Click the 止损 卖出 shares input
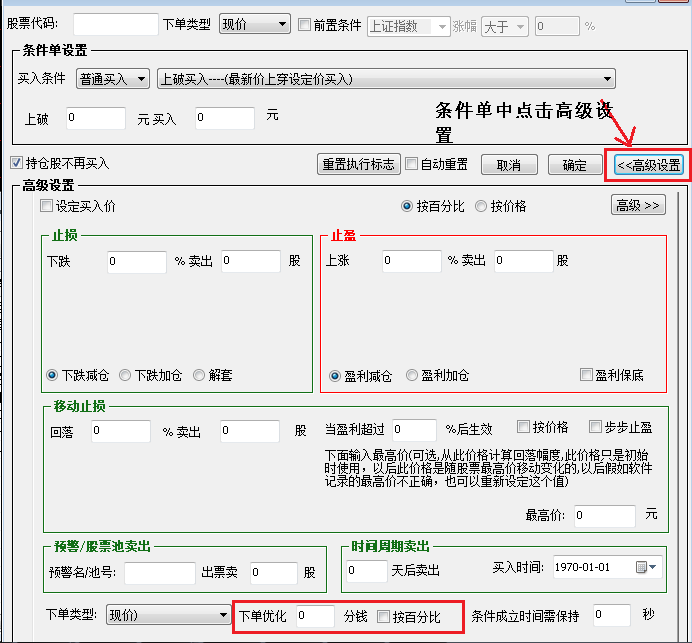Image resolution: width=692 pixels, height=643 pixels. (x=251, y=261)
